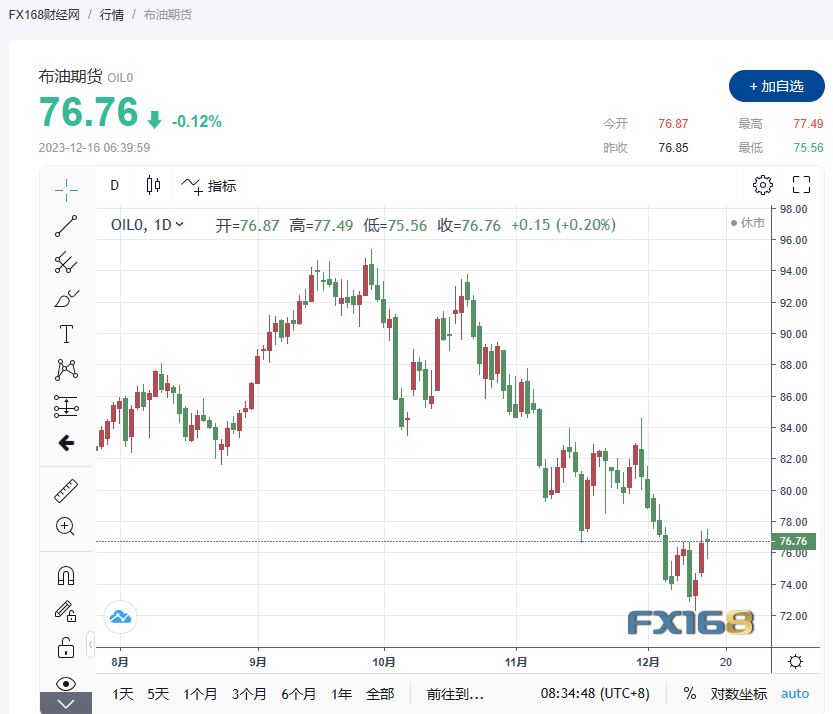Select the ruler measure tool
This screenshot has height=714, width=833.
[66, 490]
